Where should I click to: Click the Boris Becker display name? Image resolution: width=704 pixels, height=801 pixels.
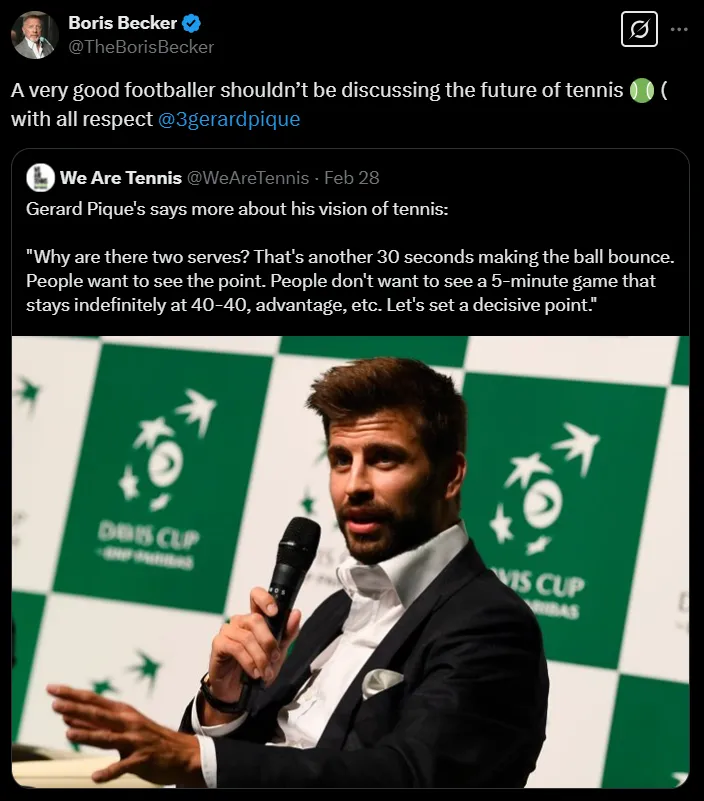pos(123,23)
